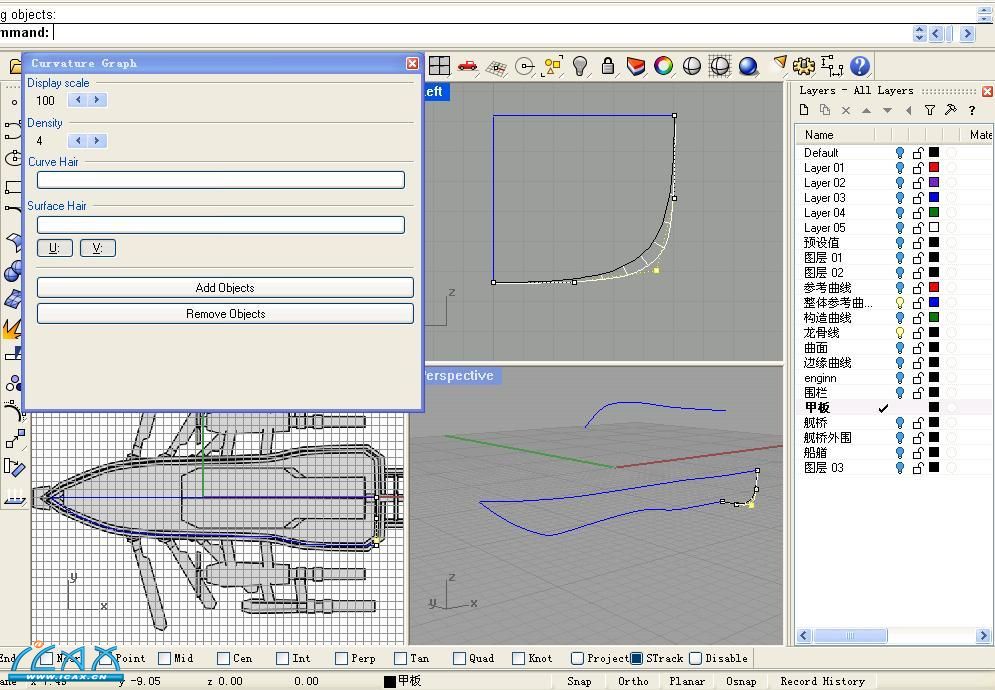Click the four-viewport layout icon
995x690 pixels.
pyautogui.click(x=439, y=66)
